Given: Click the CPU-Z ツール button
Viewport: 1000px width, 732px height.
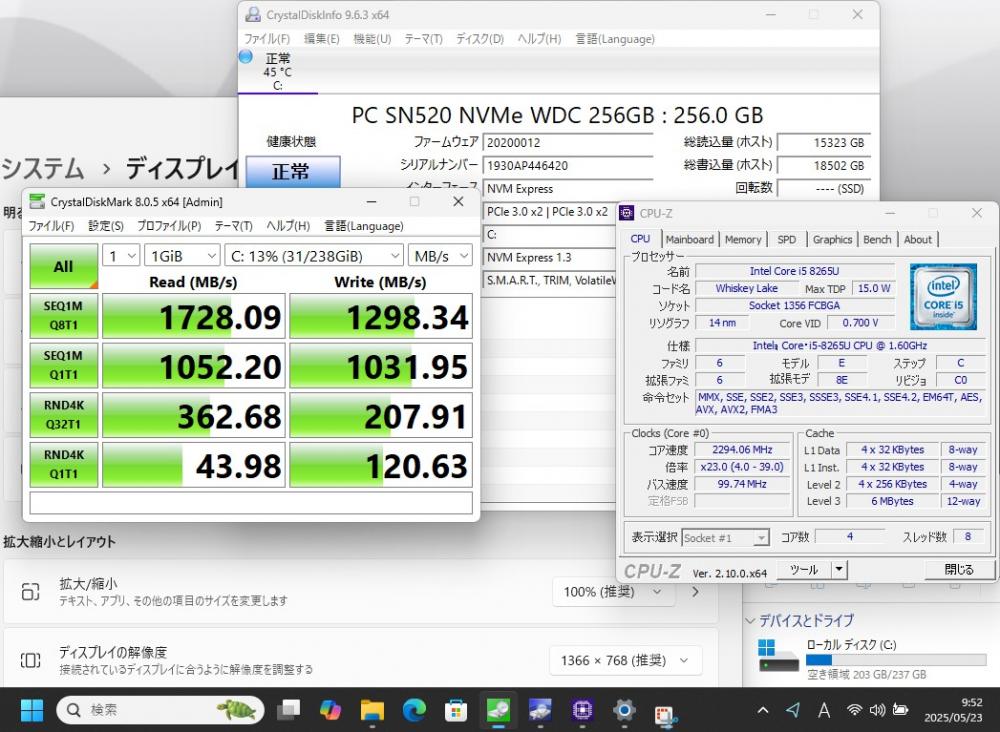Looking at the screenshot, I should point(803,569).
